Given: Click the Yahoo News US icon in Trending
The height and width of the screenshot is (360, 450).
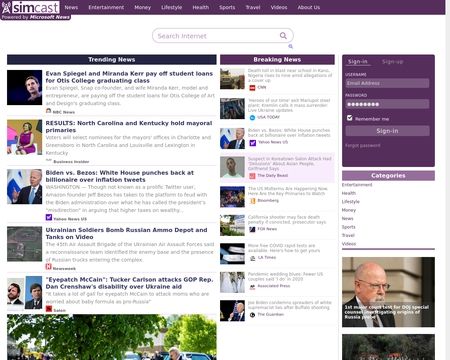Looking at the screenshot, I should (x=49, y=218).
